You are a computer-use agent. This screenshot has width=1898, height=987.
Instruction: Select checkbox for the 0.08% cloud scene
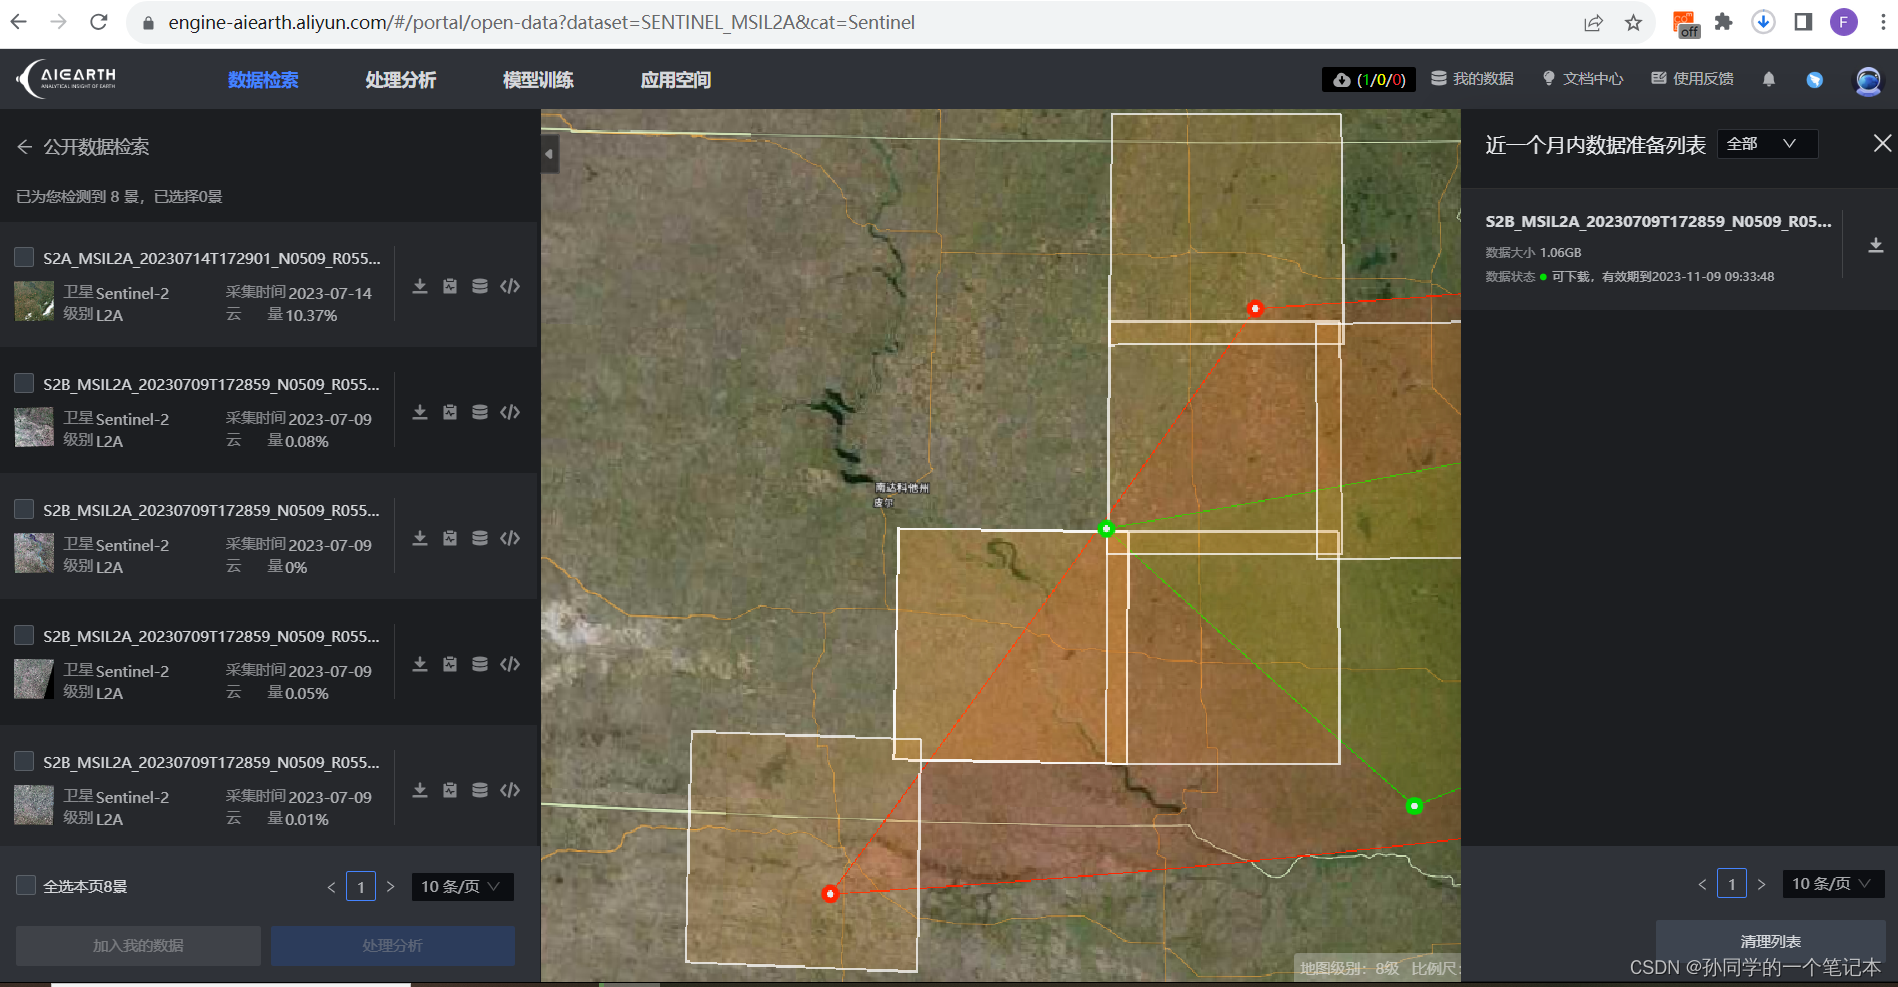(24, 383)
